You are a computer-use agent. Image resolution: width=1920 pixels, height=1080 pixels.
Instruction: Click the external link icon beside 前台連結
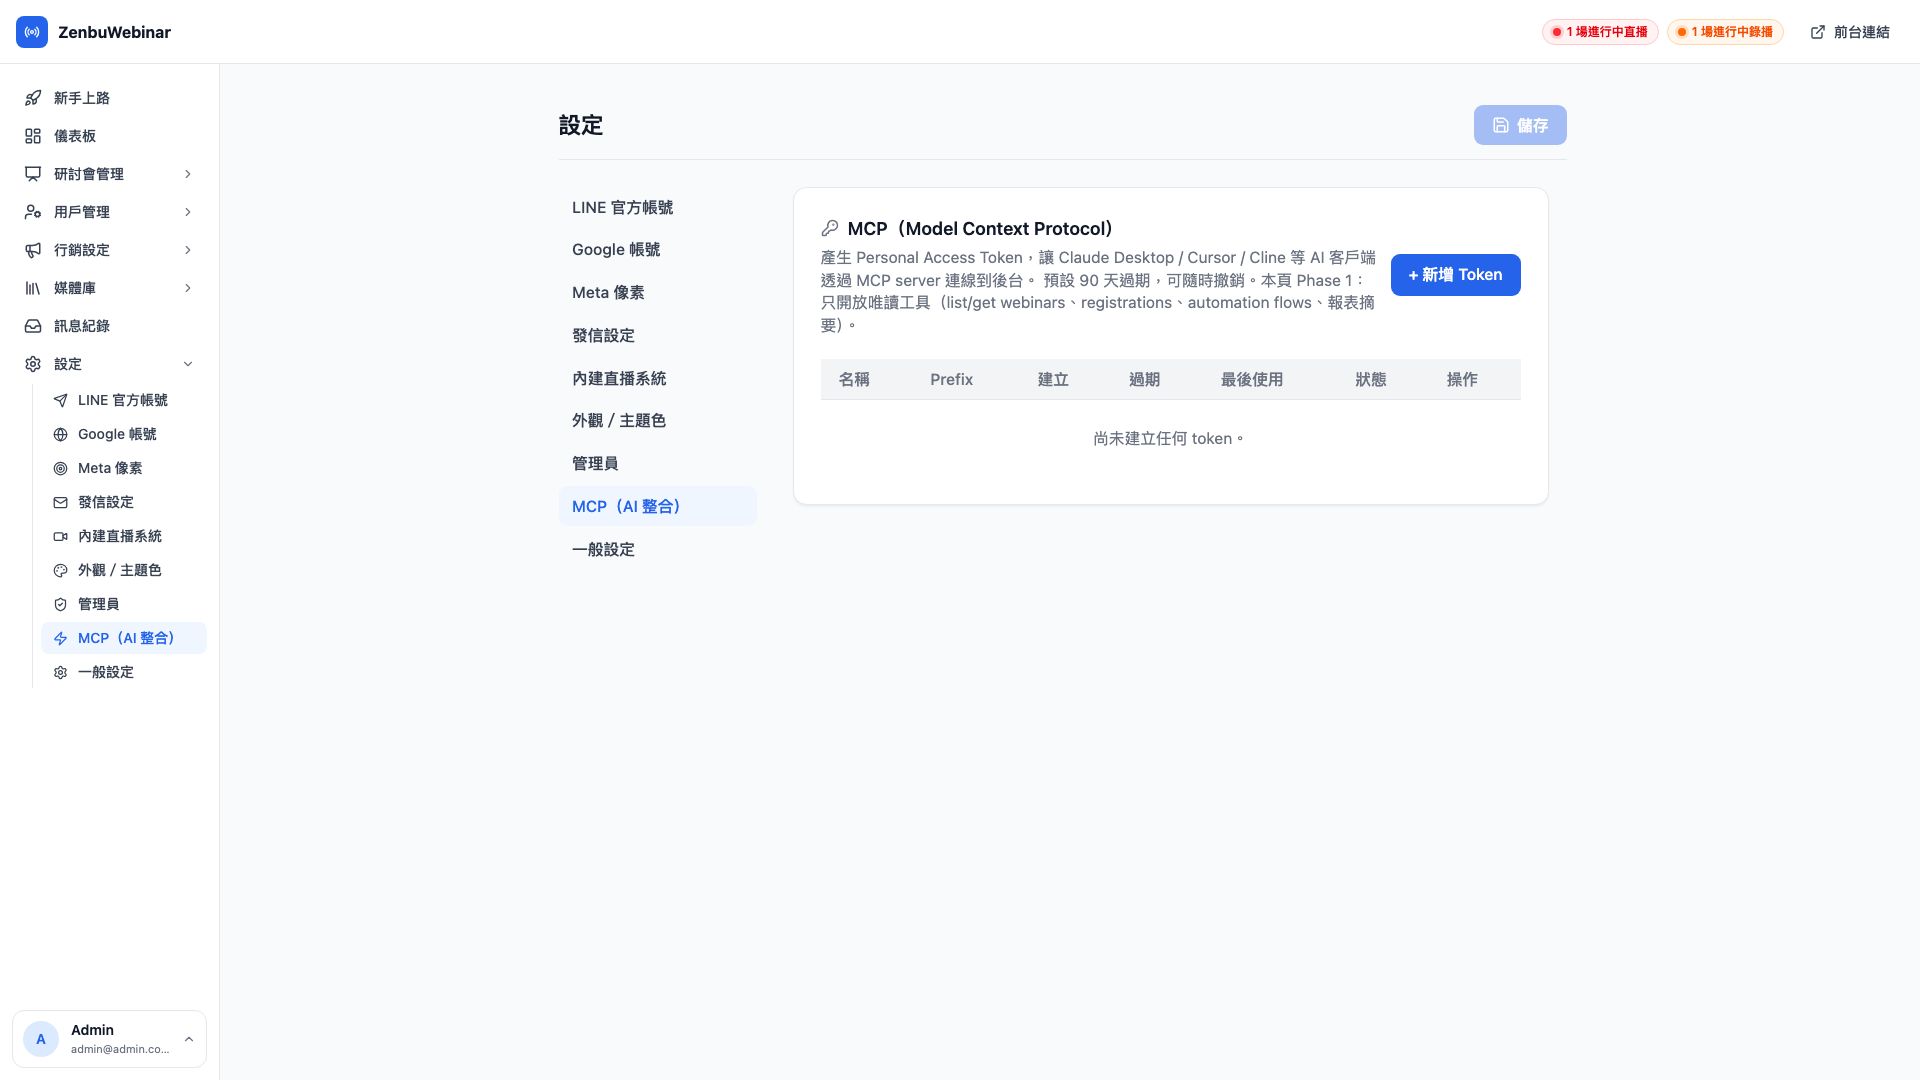[x=1818, y=32]
